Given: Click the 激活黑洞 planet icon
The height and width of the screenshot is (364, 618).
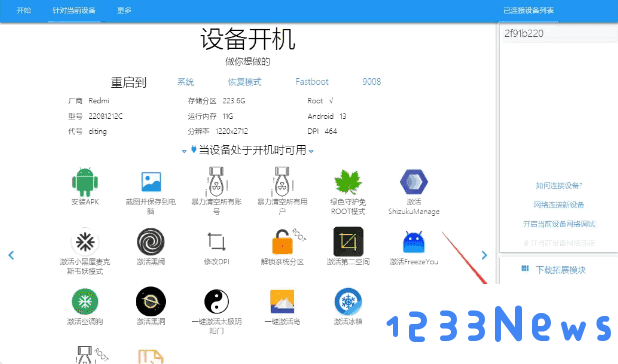Looking at the screenshot, I should [151, 302].
